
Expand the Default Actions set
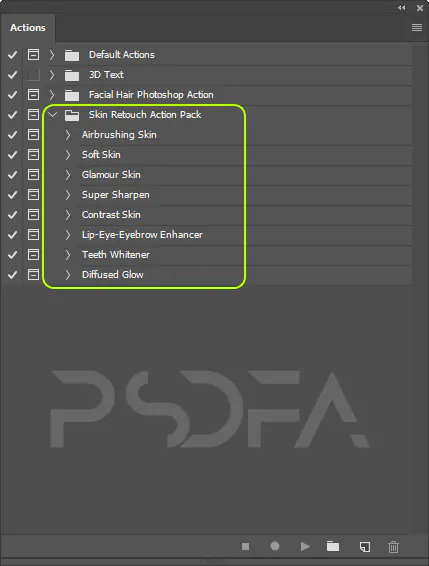52,55
